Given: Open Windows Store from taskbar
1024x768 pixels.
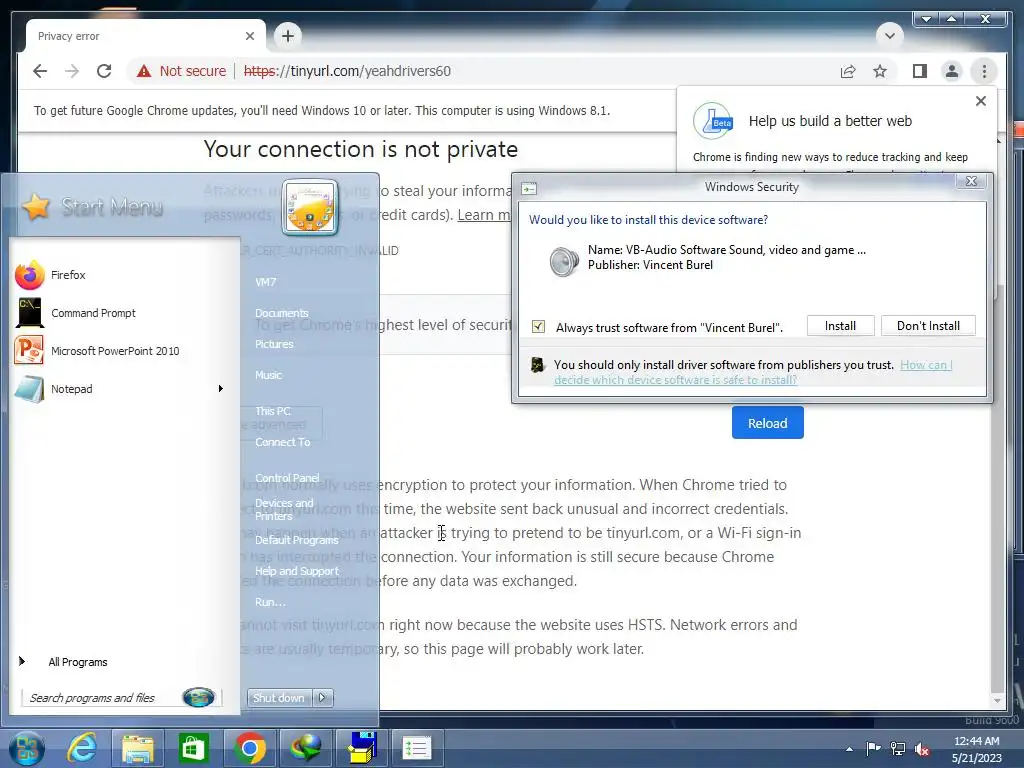Looking at the screenshot, I should click(x=193, y=748).
